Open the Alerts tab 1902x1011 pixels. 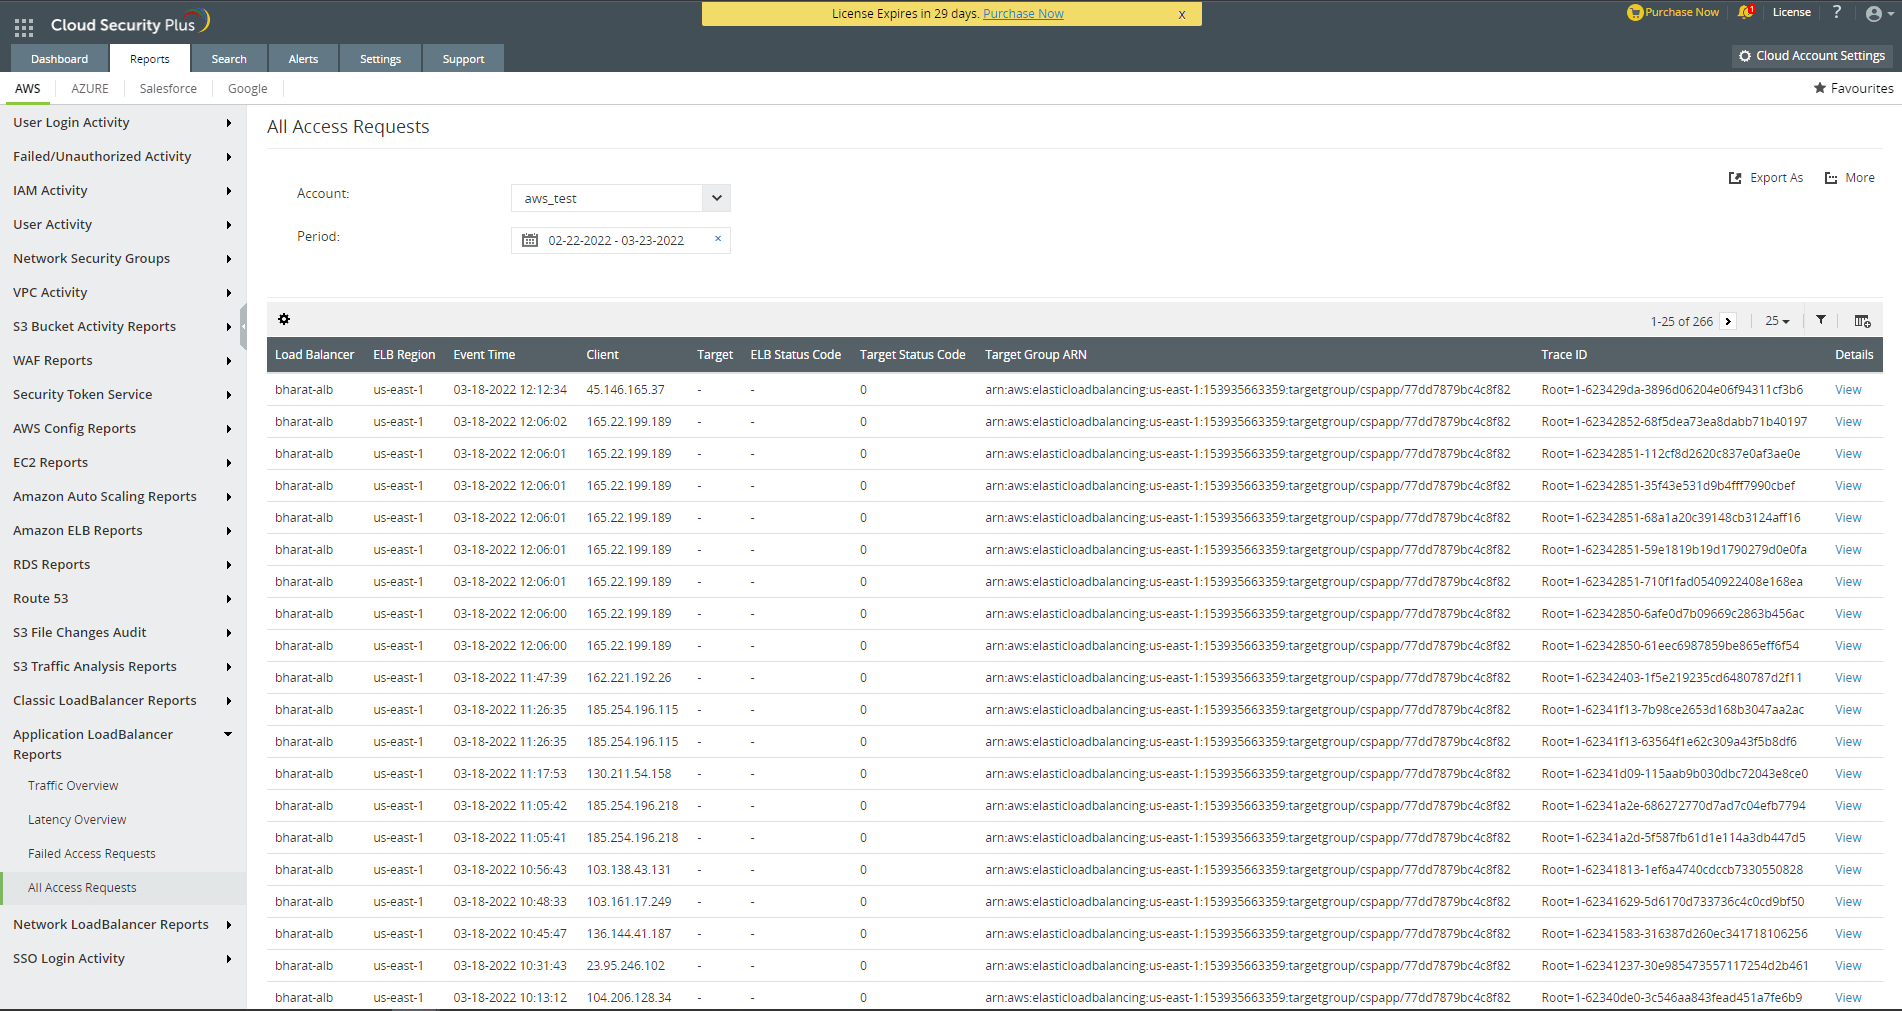(303, 59)
